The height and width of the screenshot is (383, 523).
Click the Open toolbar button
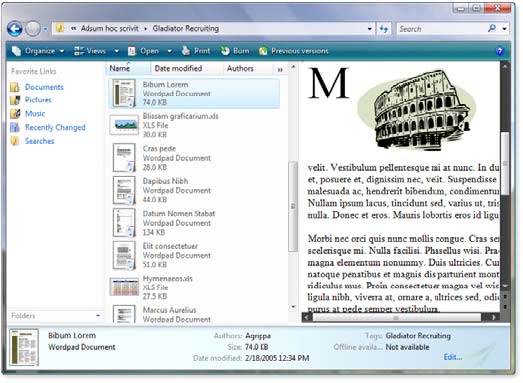143,51
